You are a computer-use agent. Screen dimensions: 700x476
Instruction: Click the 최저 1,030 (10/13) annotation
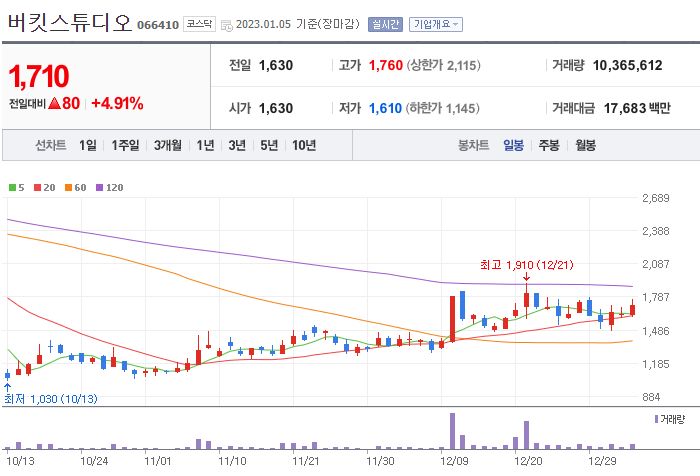coord(50,399)
